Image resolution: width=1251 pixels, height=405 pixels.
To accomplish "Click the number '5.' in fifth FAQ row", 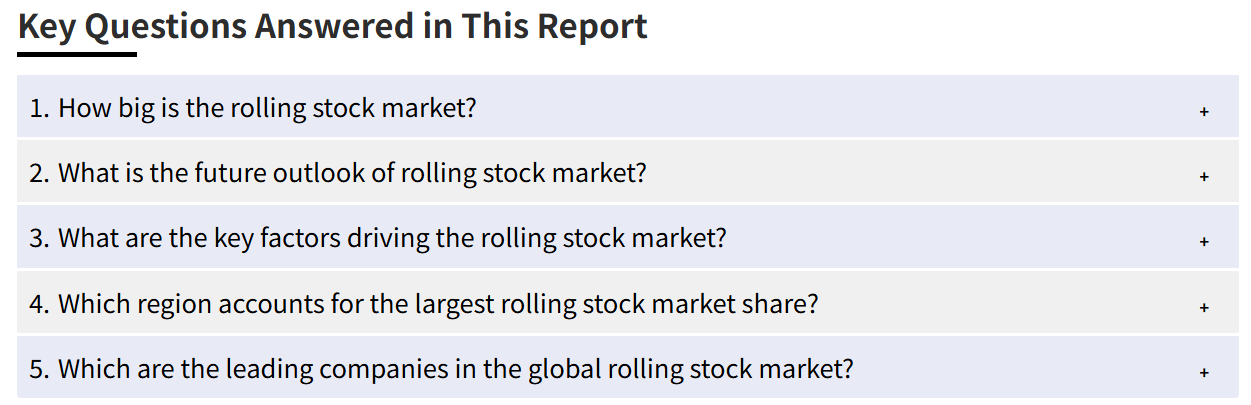I will [x=40, y=369].
